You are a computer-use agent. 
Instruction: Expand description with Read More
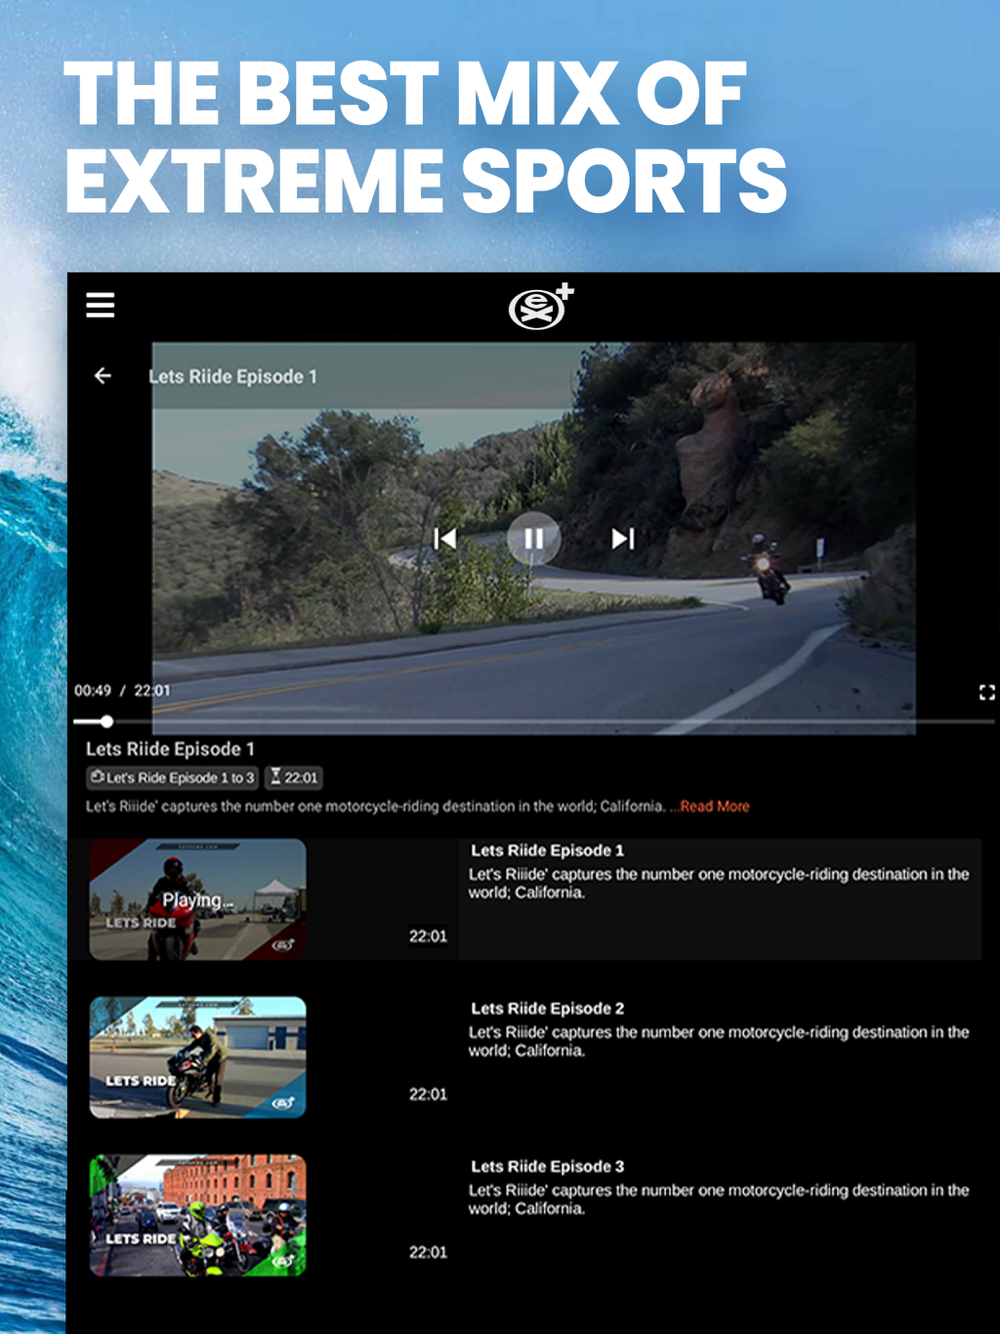click(714, 806)
